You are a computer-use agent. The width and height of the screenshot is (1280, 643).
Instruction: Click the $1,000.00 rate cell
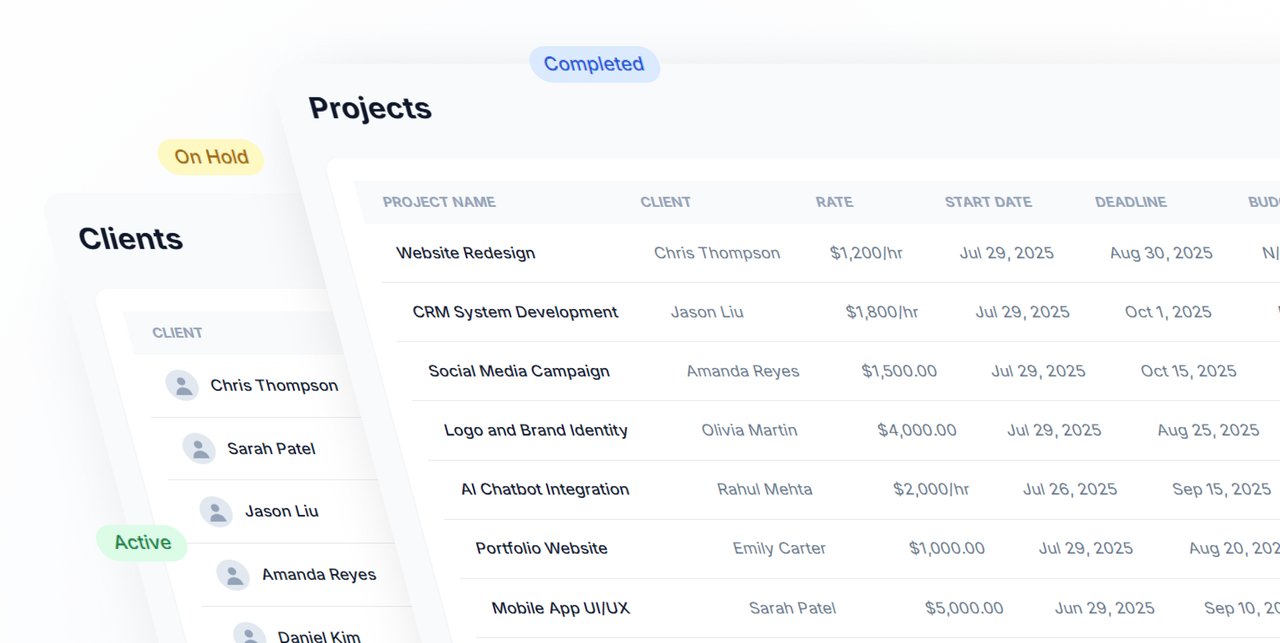947,548
